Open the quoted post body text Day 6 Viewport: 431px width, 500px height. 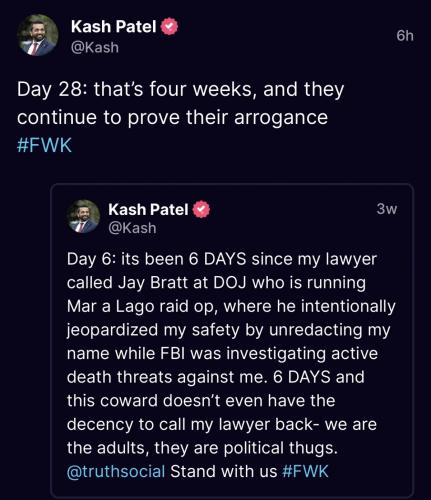(x=231, y=365)
